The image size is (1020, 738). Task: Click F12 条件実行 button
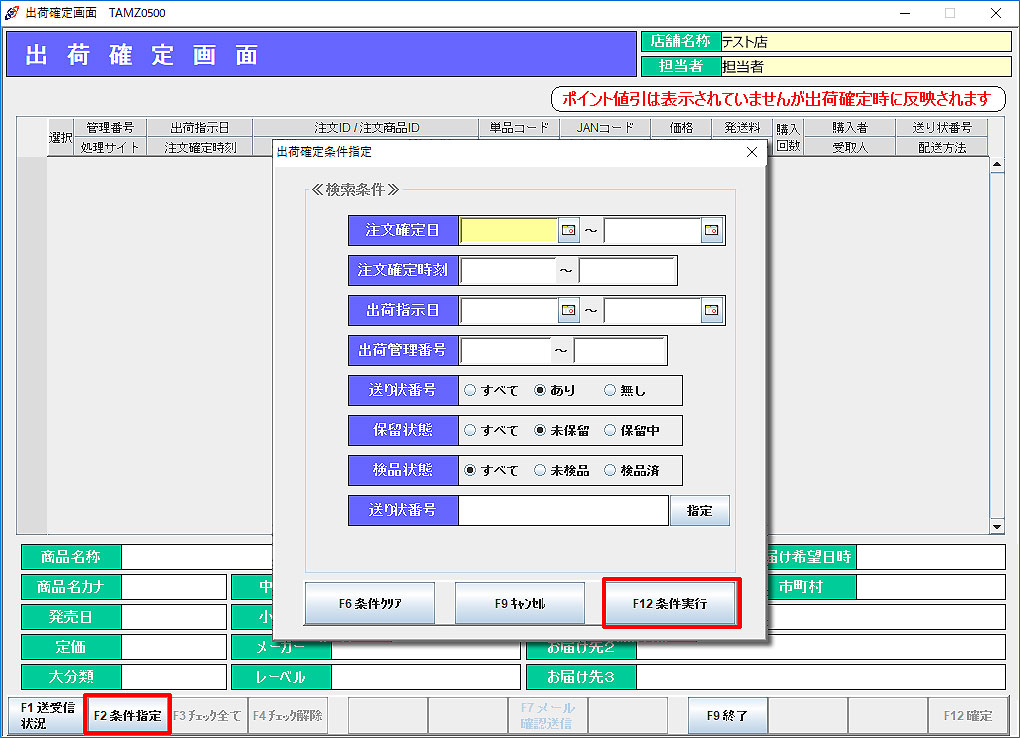tap(670, 604)
